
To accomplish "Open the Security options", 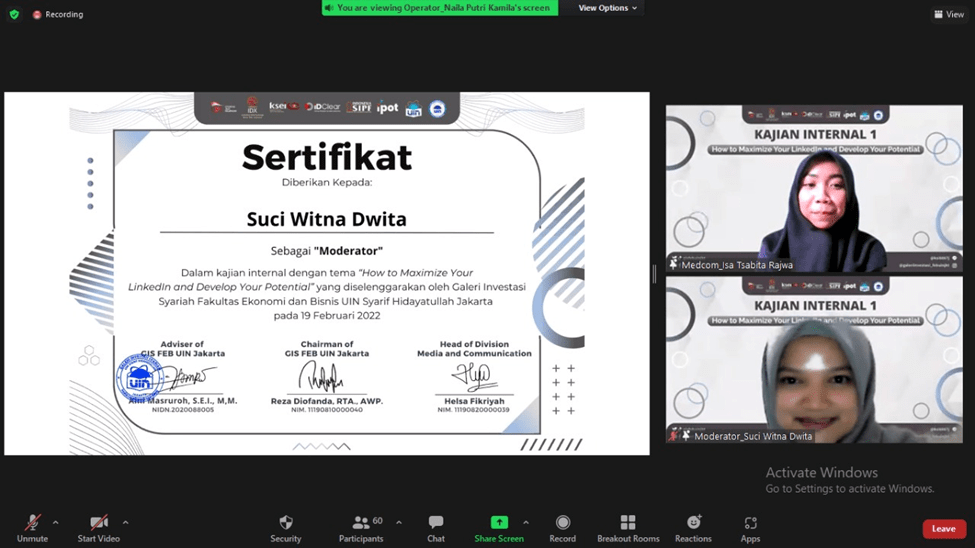I will [x=285, y=528].
